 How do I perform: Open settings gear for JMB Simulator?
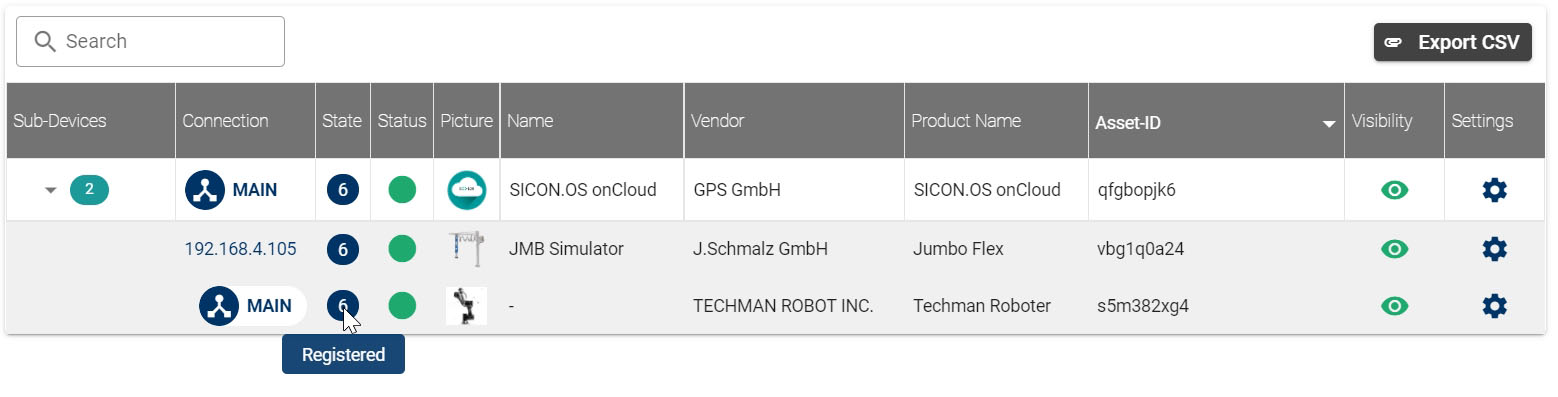click(1494, 249)
